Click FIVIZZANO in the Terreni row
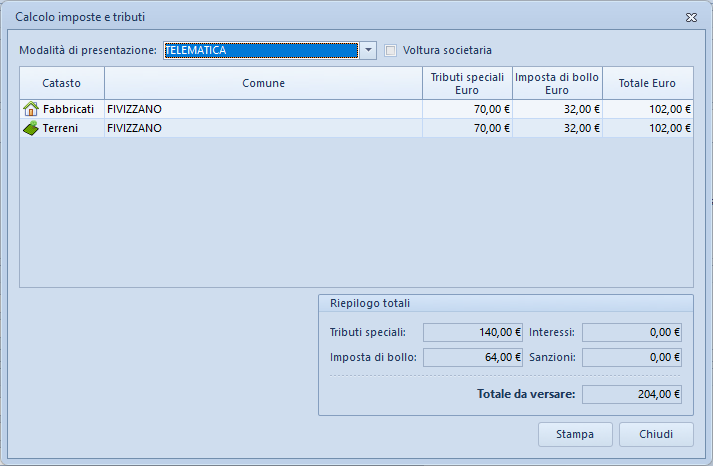 (134, 128)
